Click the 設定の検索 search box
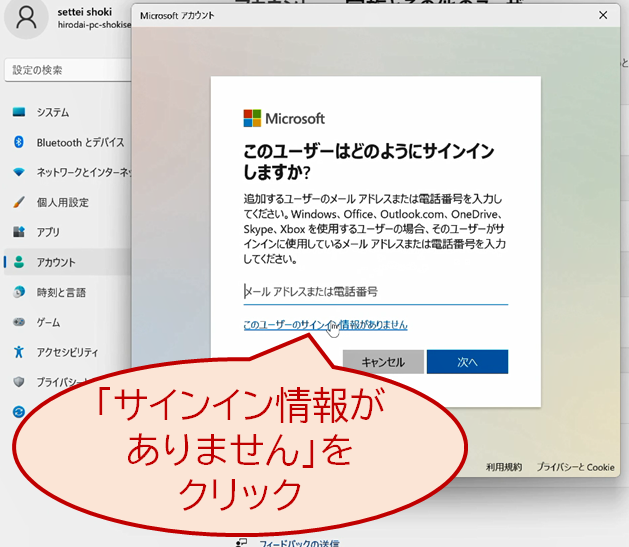Viewport: 629px width, 547px height. (x=68, y=70)
